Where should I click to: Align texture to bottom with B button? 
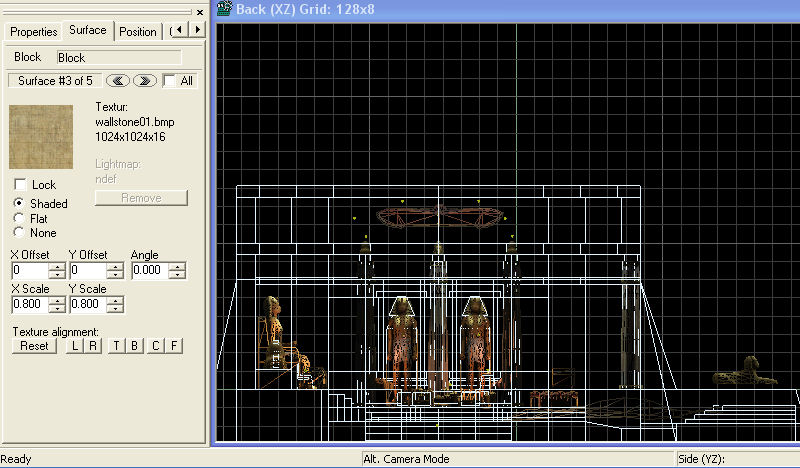pos(134,346)
